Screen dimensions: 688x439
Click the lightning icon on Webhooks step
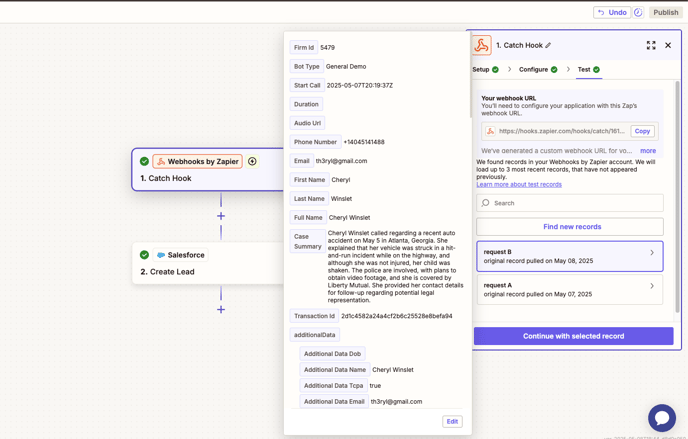[x=252, y=161]
